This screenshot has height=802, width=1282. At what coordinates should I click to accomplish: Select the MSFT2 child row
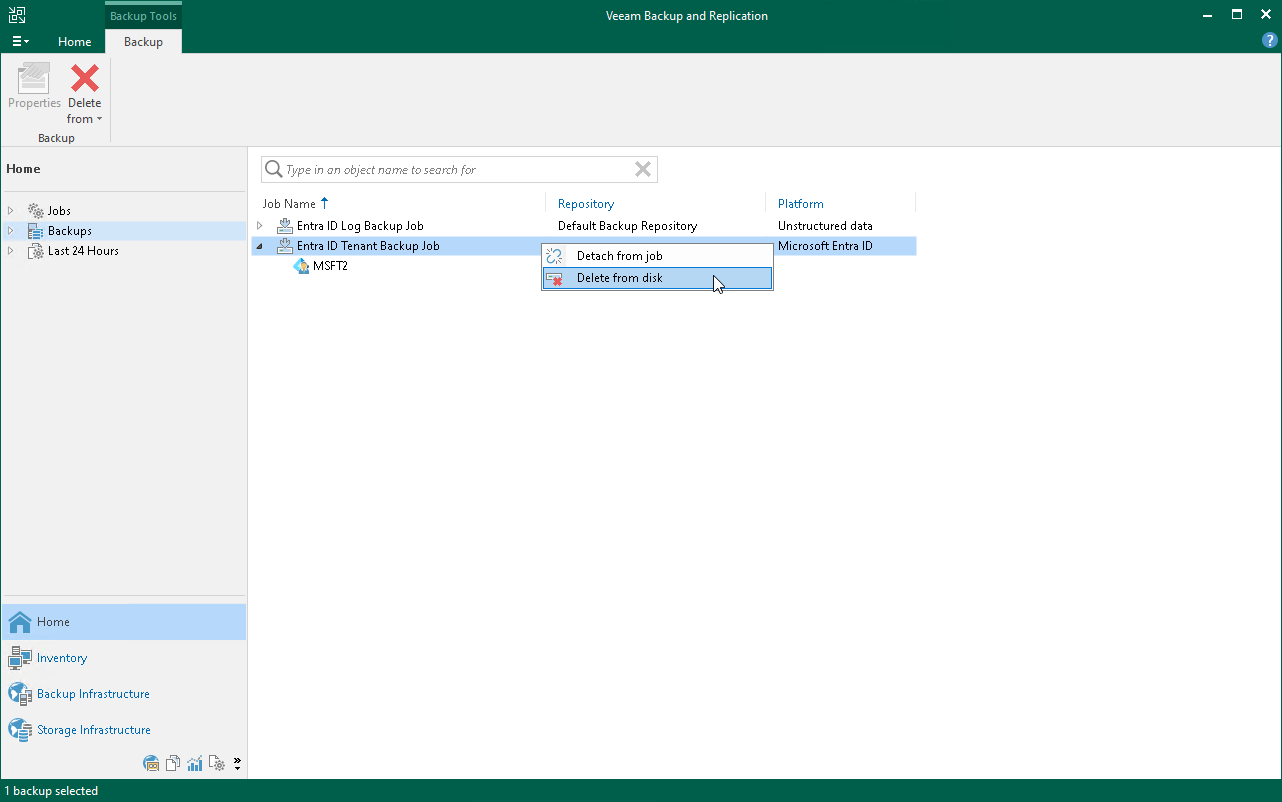click(x=330, y=266)
